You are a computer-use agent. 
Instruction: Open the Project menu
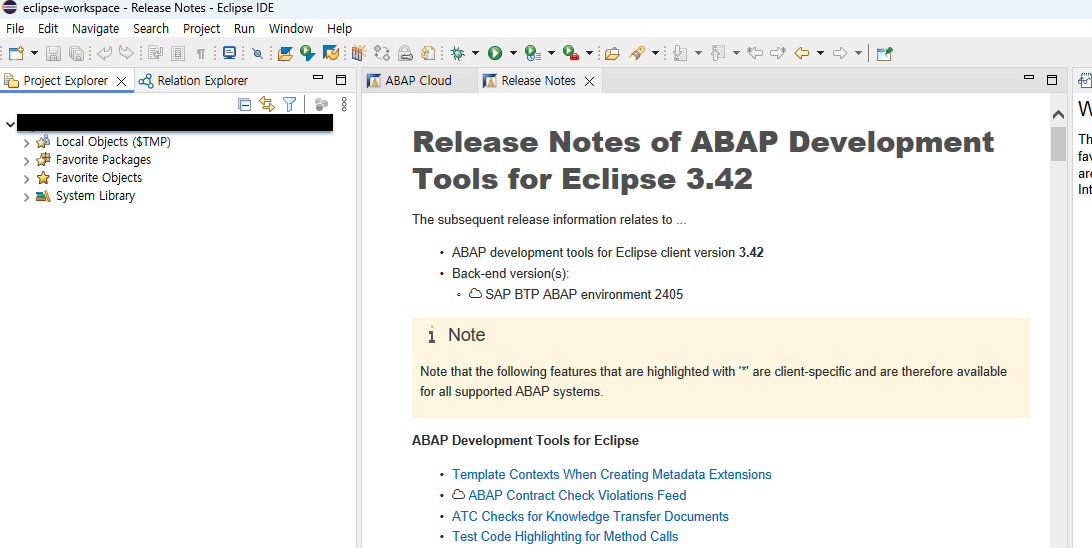(201, 29)
